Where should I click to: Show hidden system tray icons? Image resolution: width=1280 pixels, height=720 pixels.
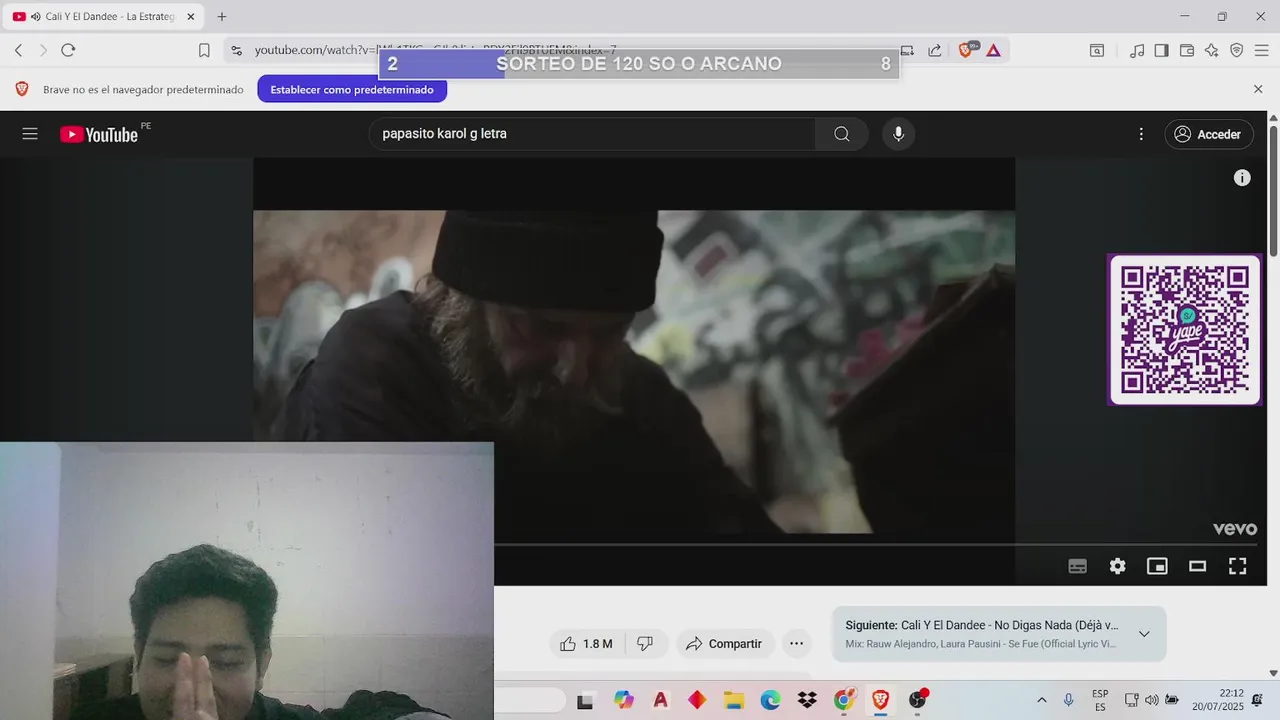[1041, 700]
